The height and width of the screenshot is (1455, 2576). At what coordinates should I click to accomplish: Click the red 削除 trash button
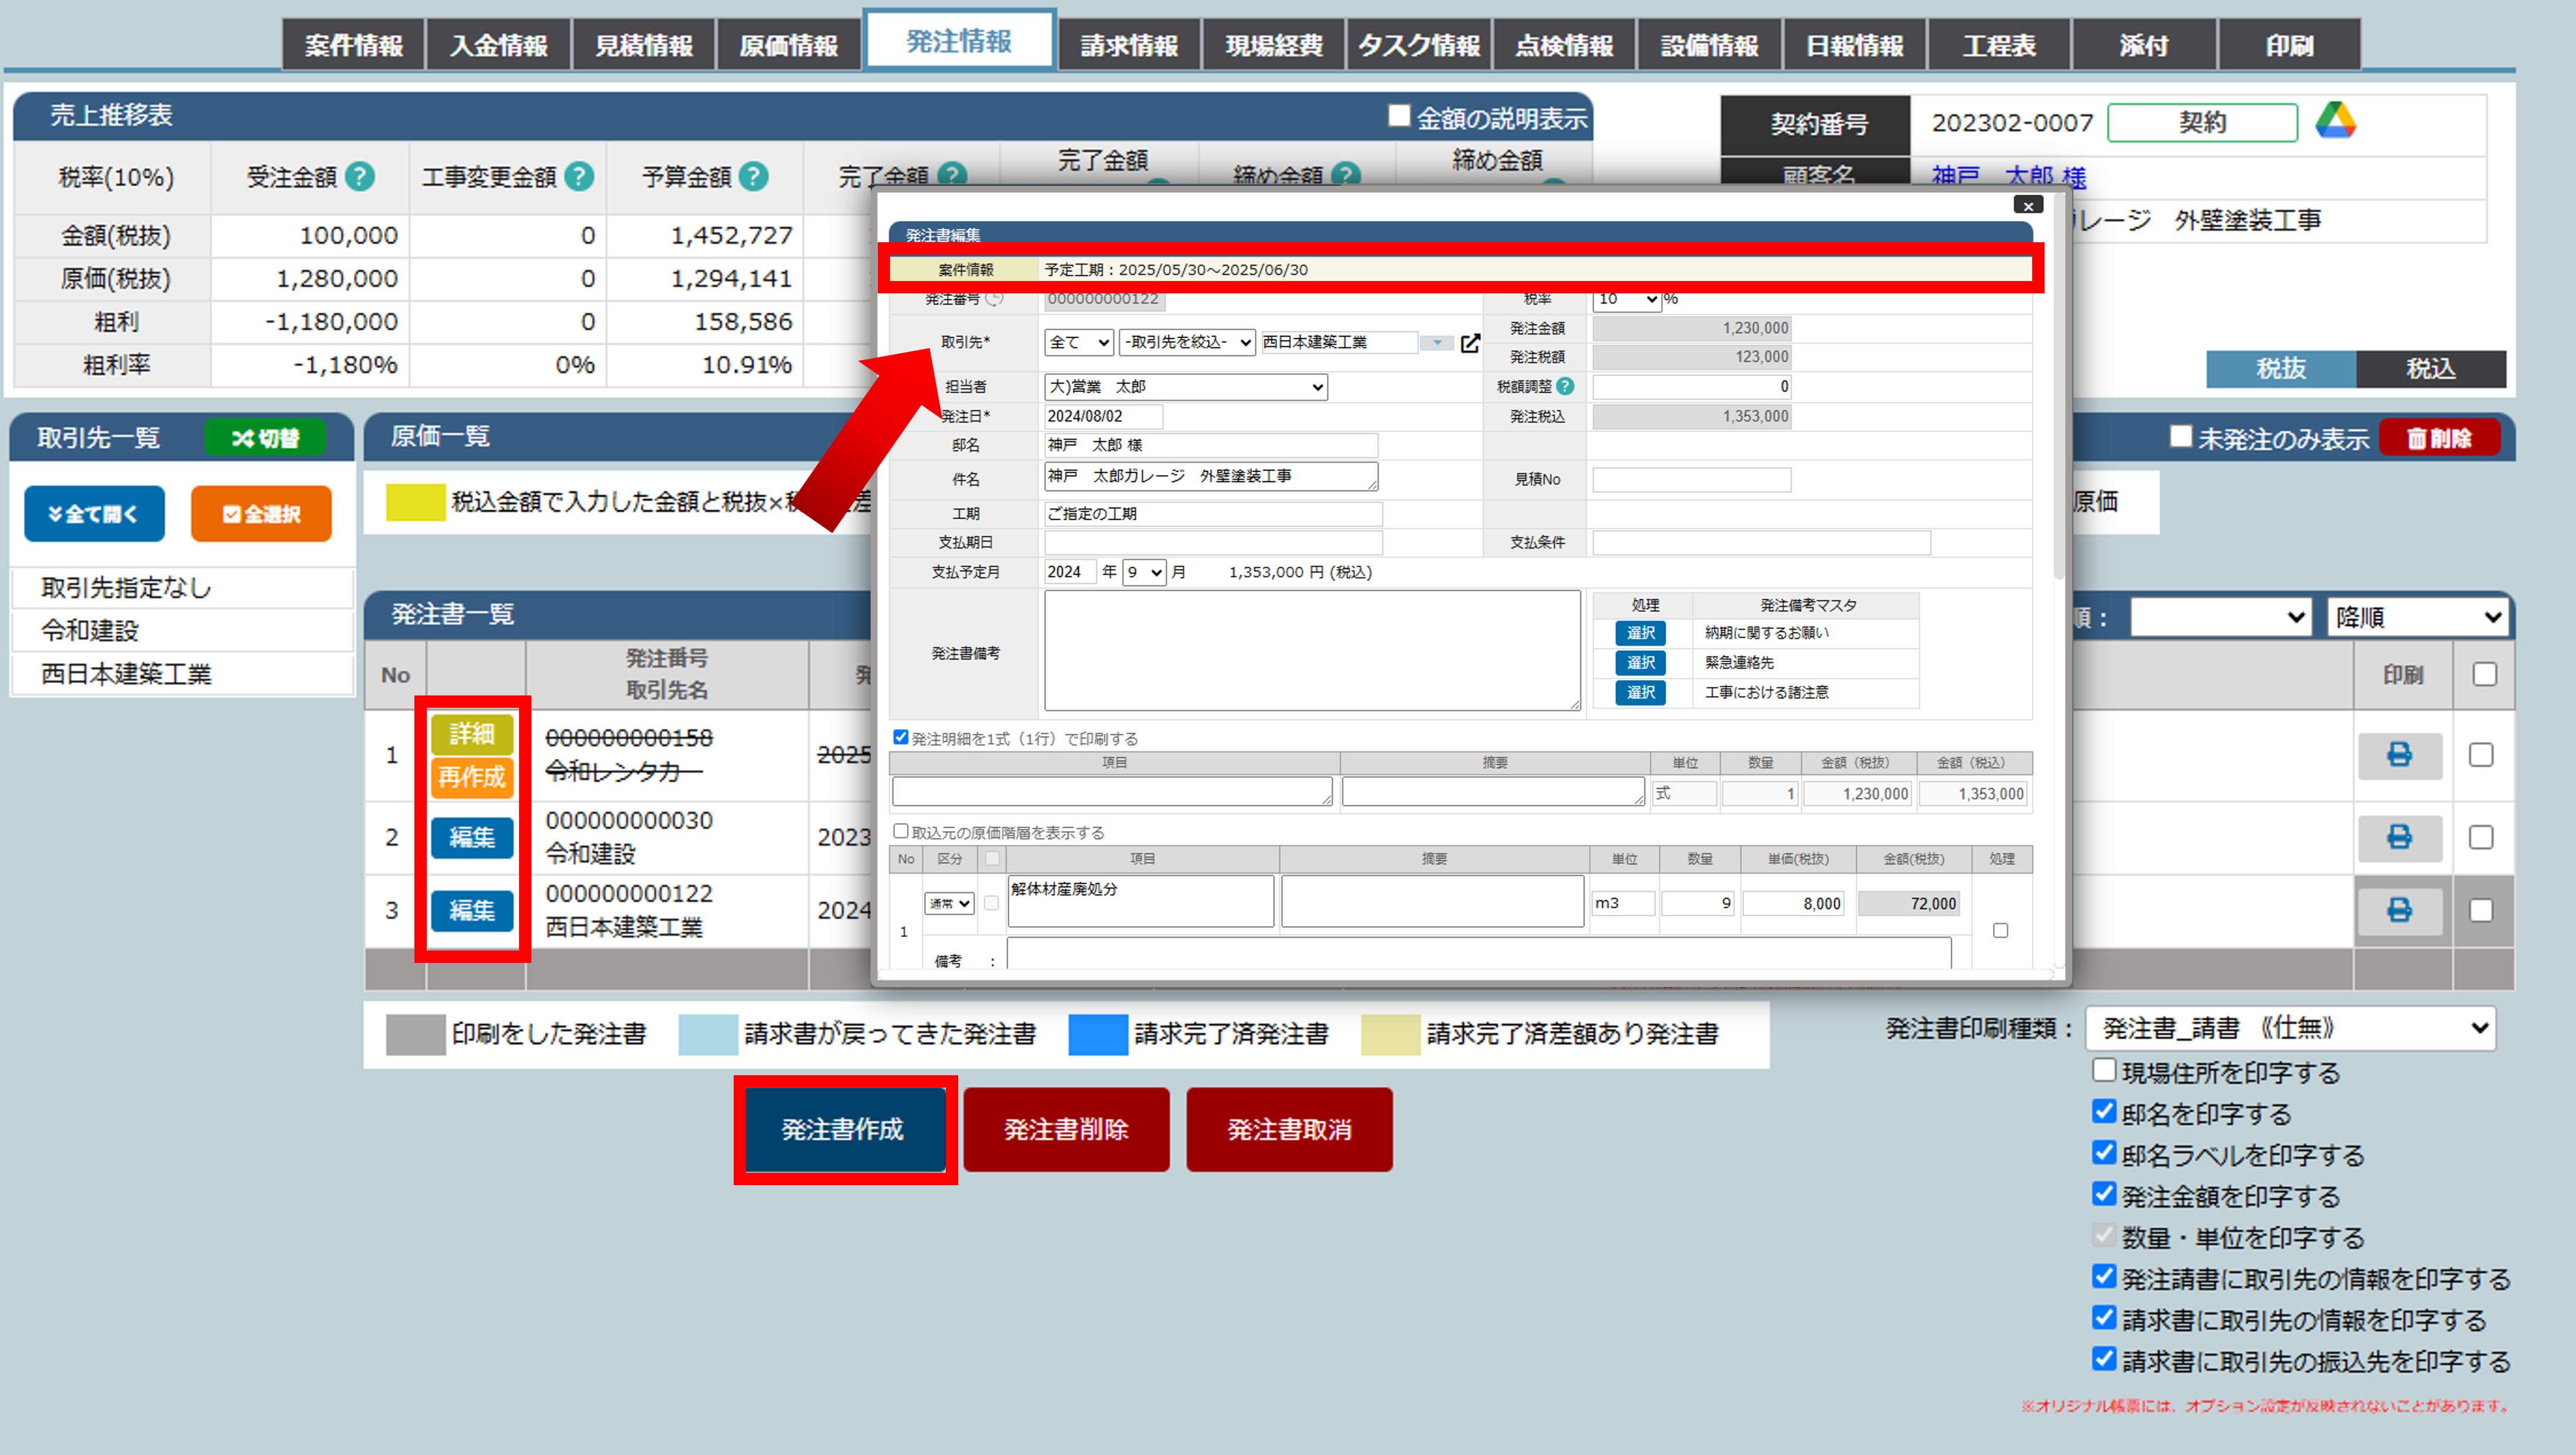pos(2439,438)
